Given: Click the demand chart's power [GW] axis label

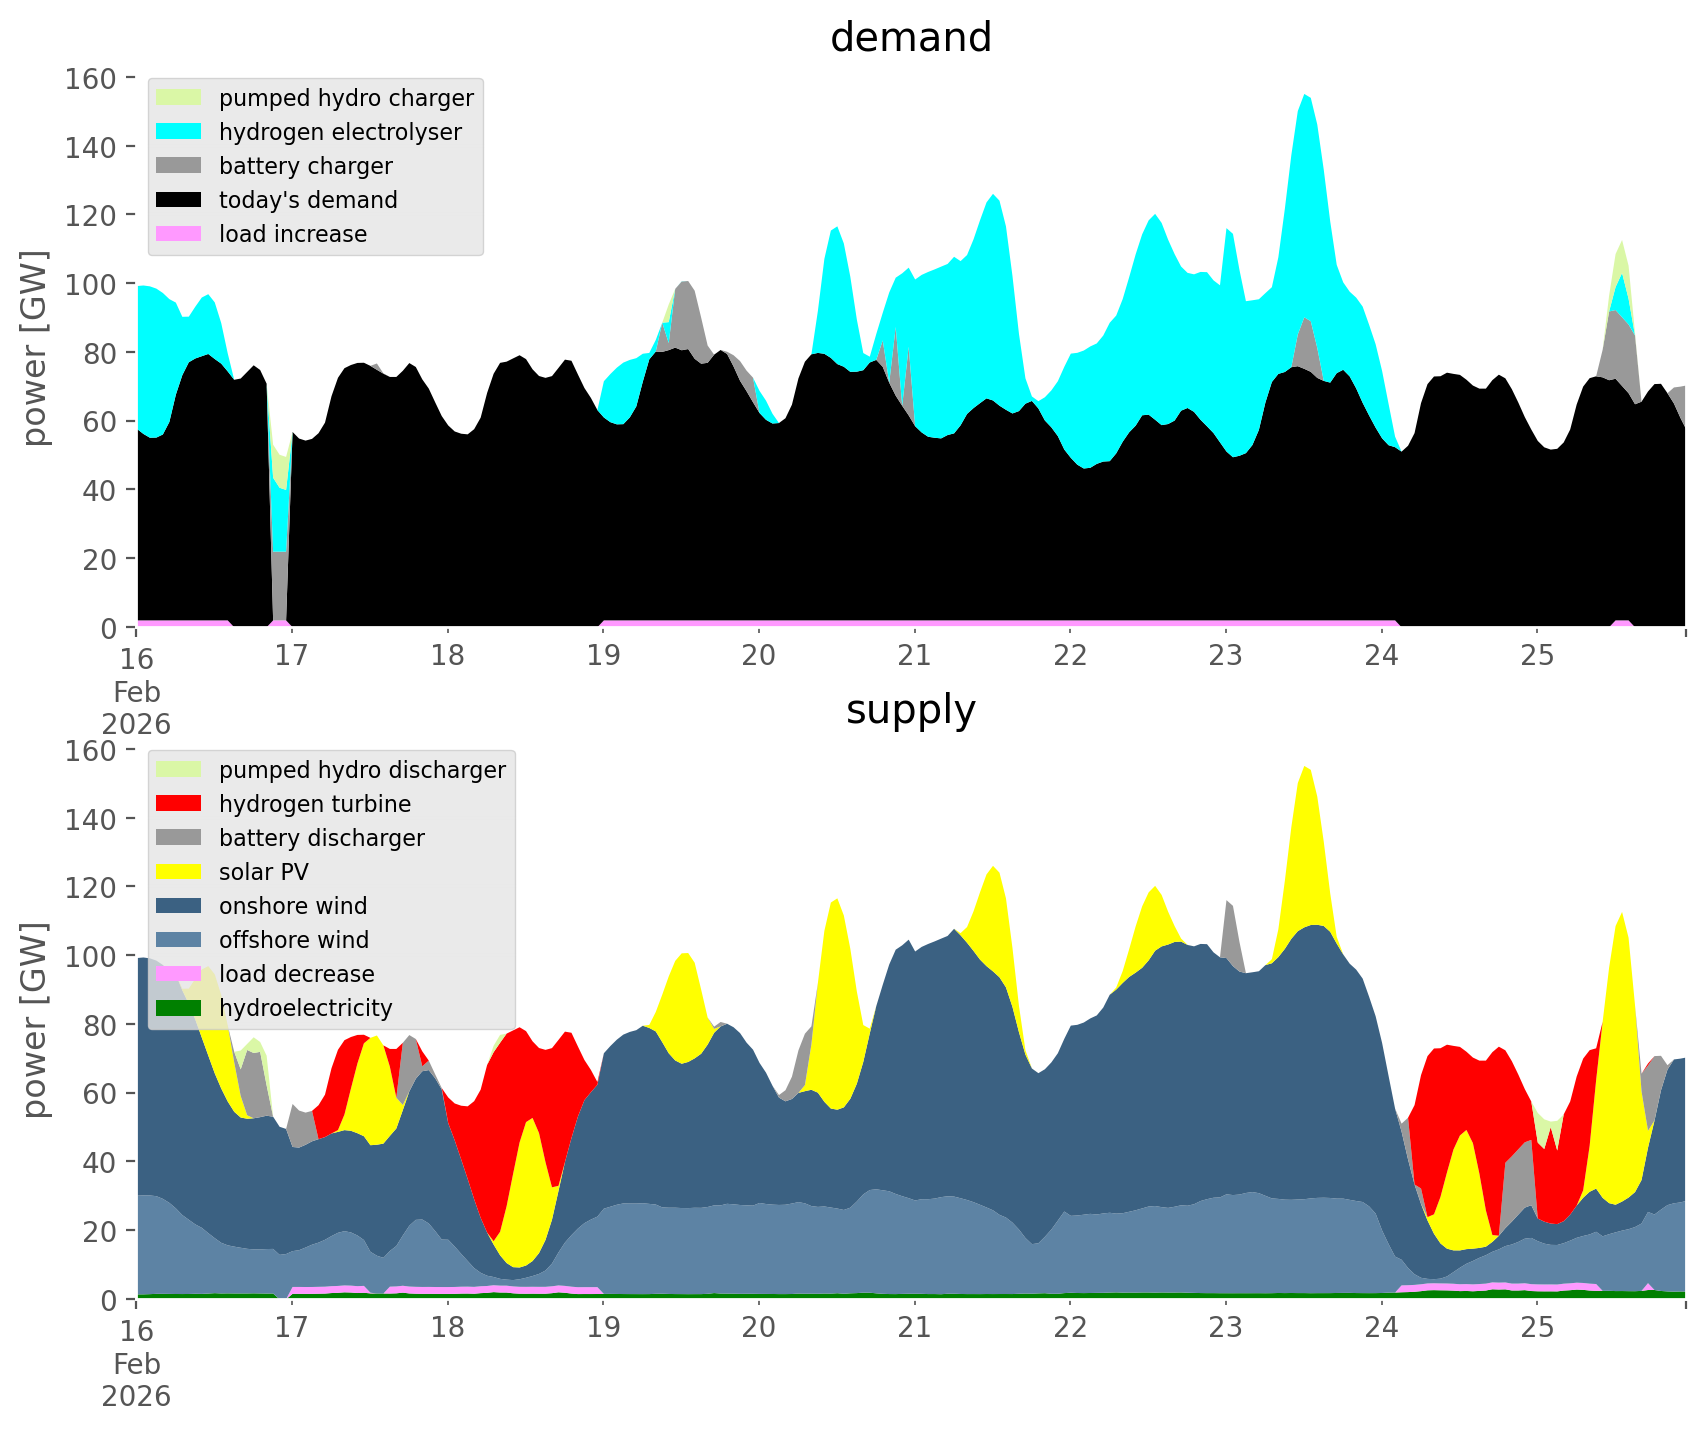Looking at the screenshot, I should click(x=35, y=349).
